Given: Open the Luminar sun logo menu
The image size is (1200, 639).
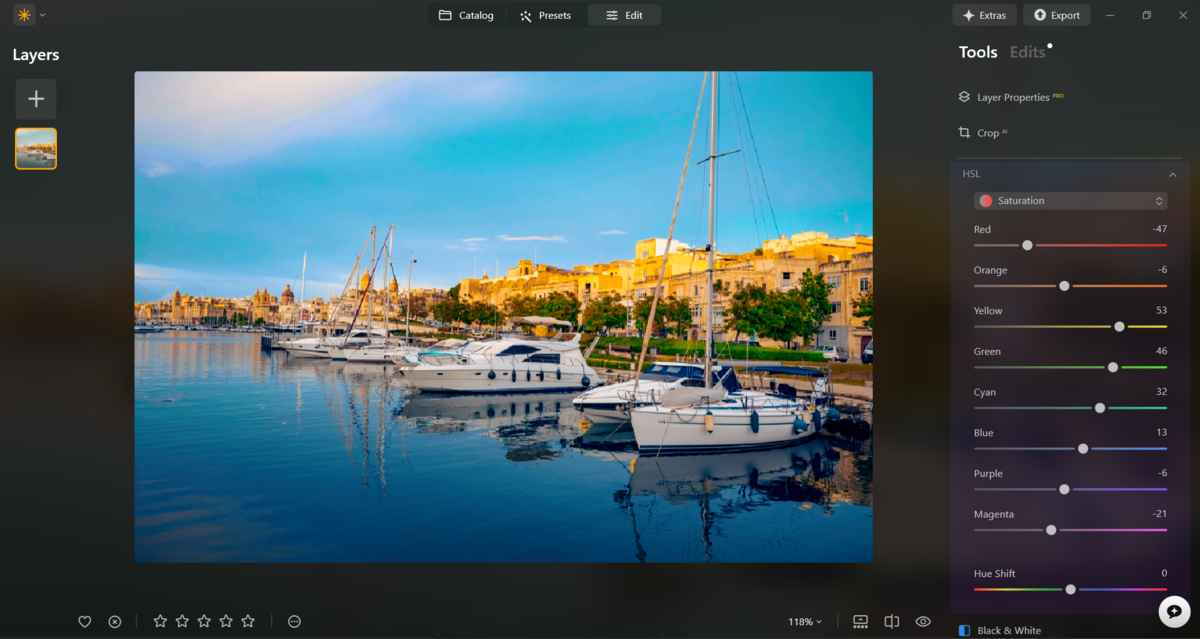Looking at the screenshot, I should point(24,15).
